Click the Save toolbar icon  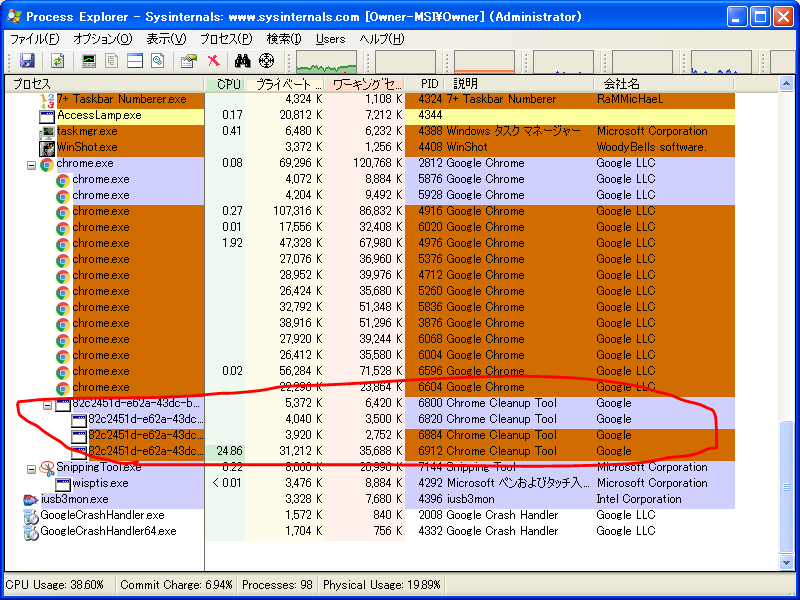27,61
